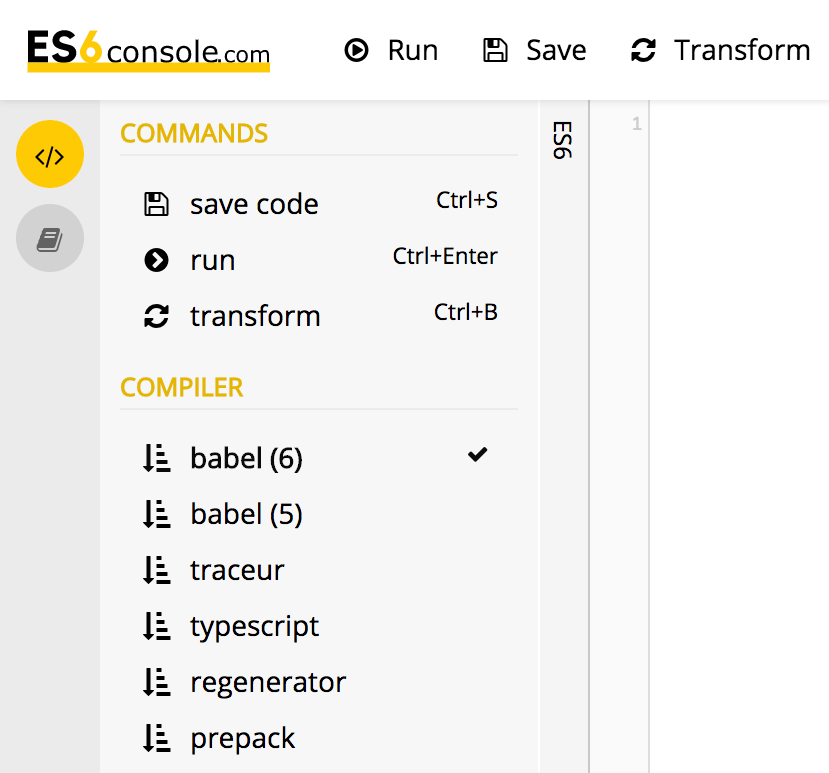
Task: Select the code editor sidebar icon
Action: coord(50,154)
